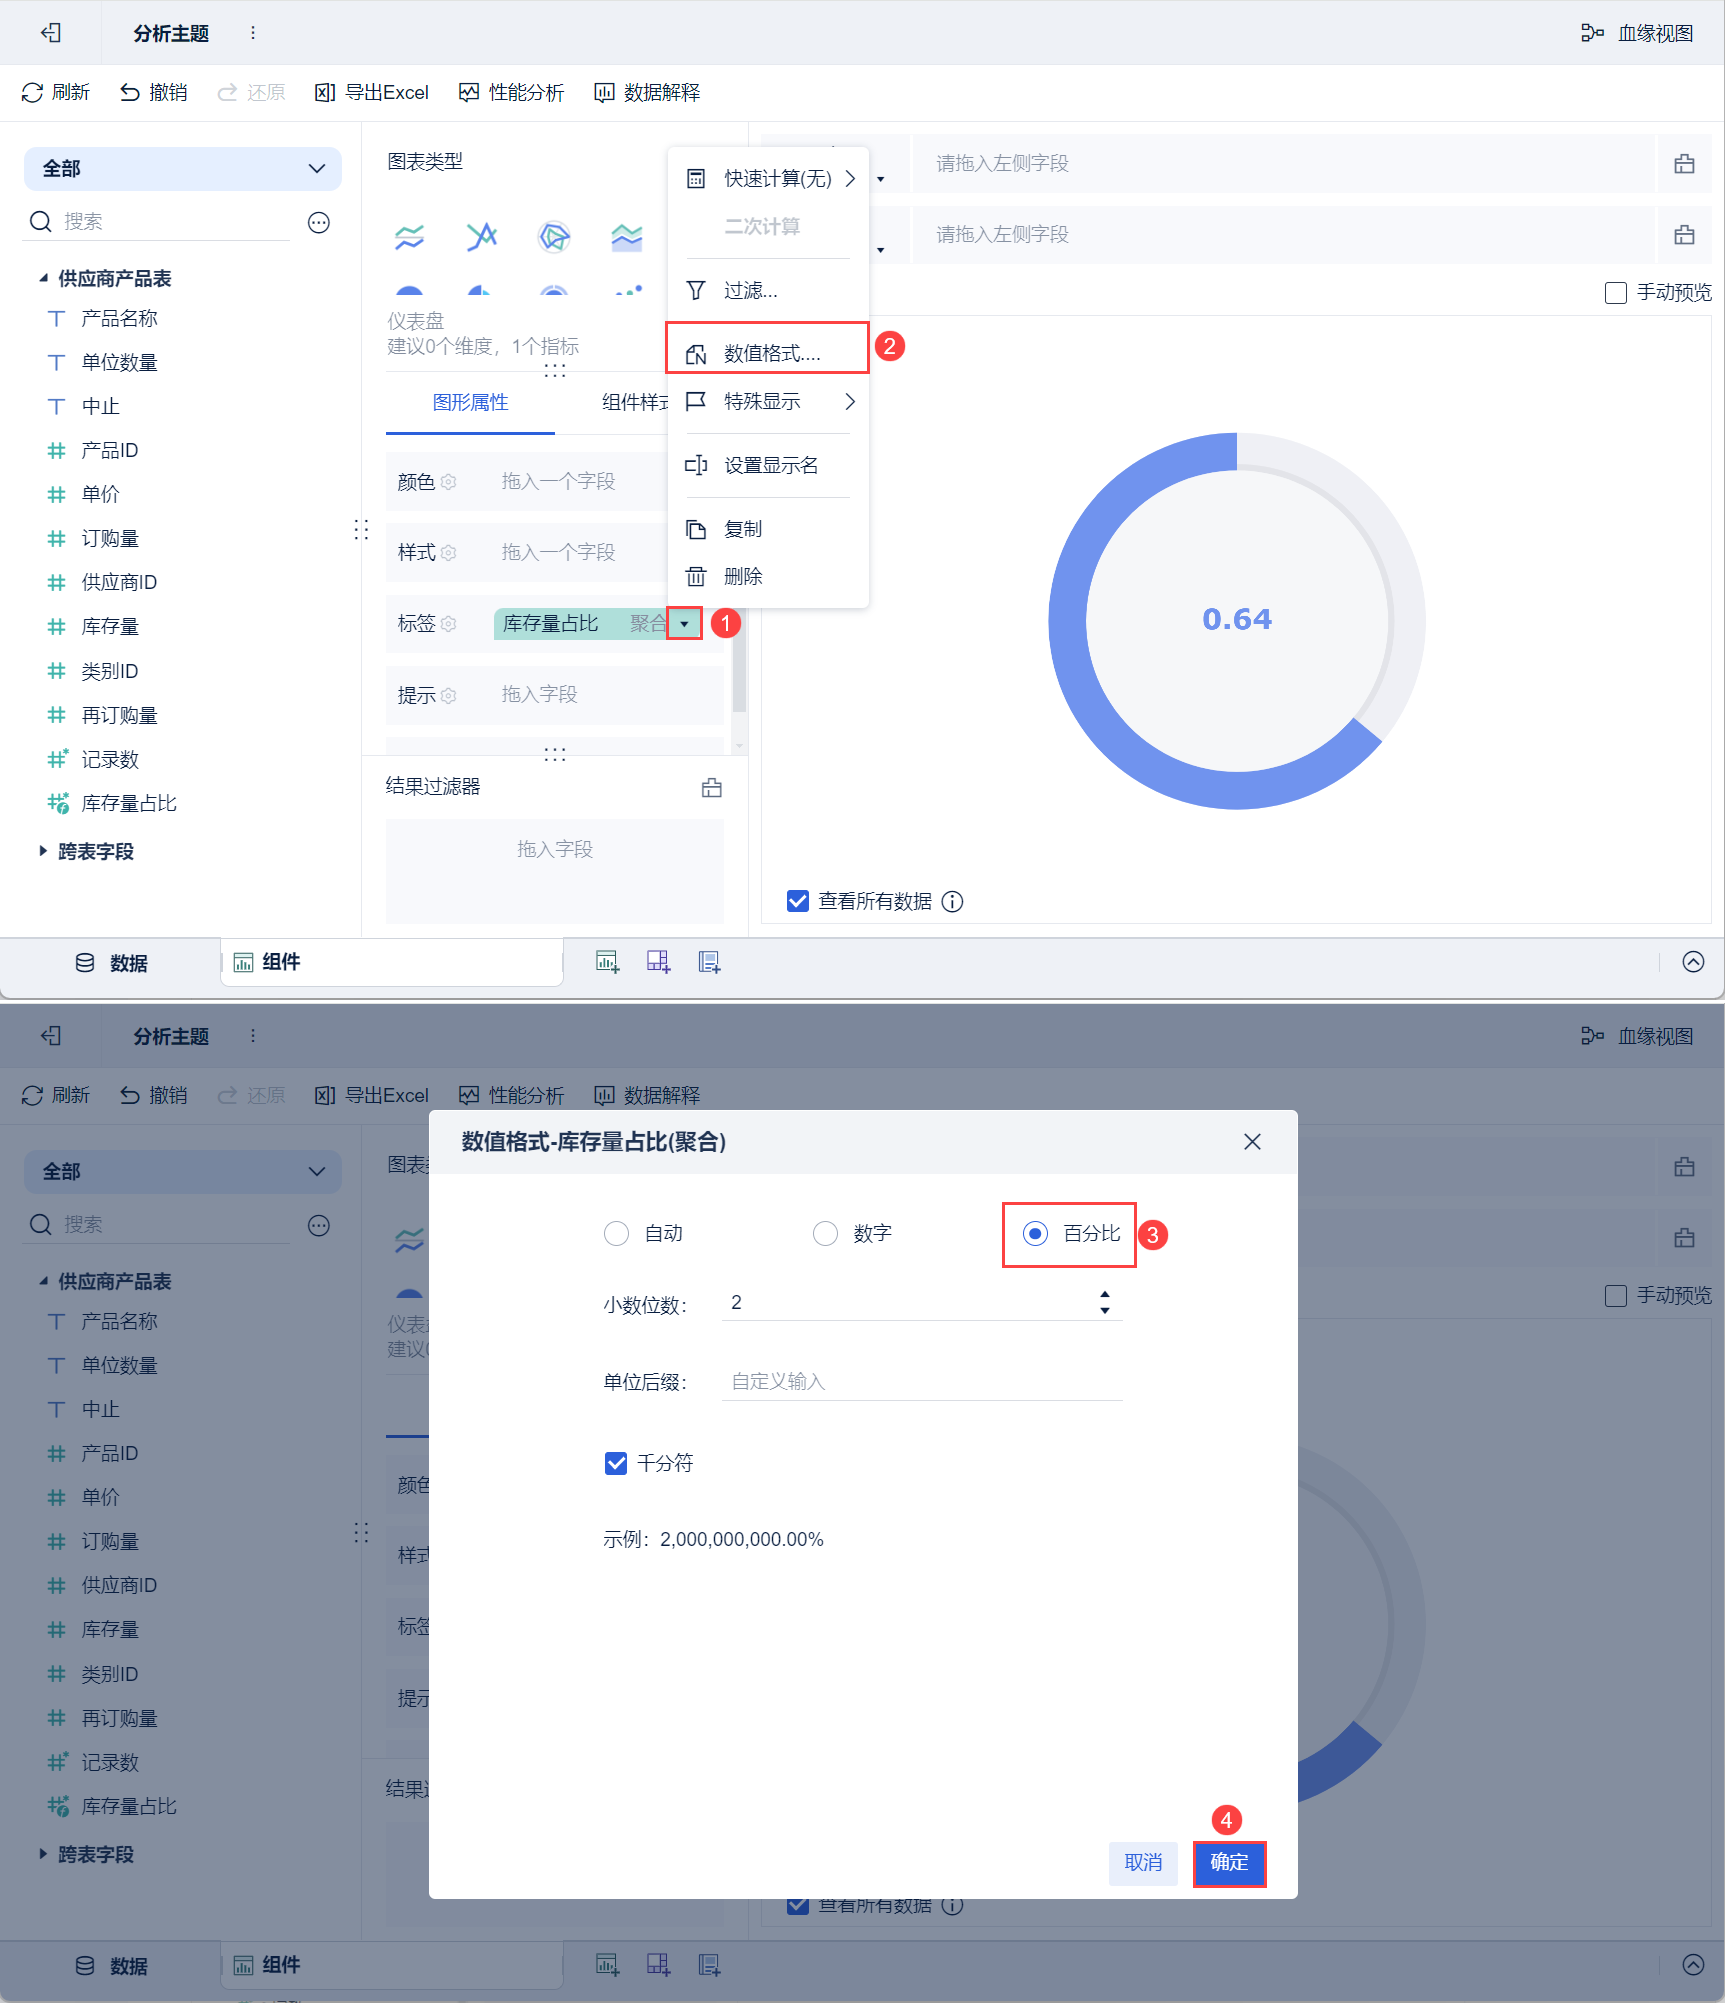This screenshot has width=1725, height=2003.
Task: Open the 库存量占比 field dropdown arrow
Action: click(x=684, y=624)
